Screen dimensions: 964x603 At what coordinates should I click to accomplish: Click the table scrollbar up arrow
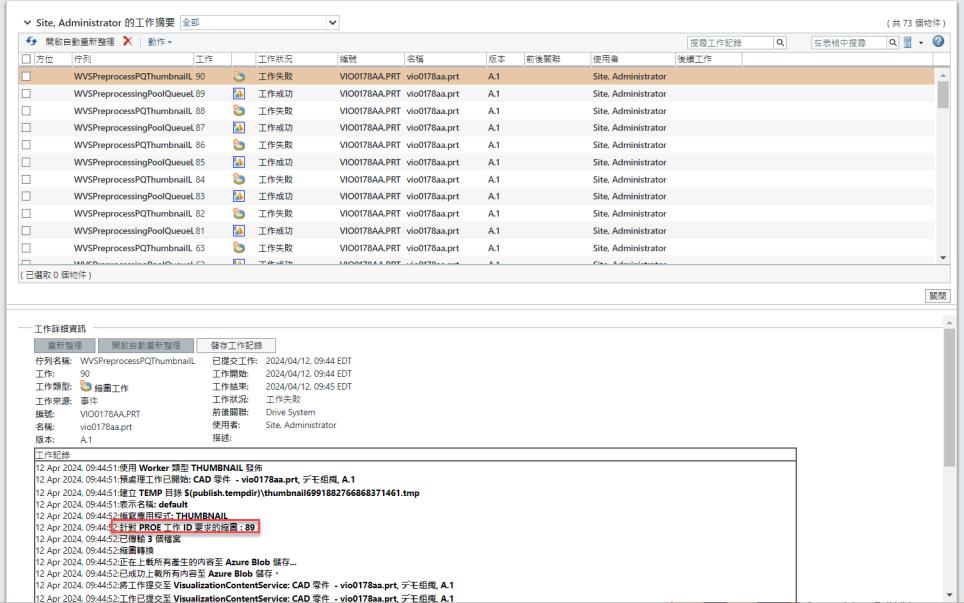(943, 74)
